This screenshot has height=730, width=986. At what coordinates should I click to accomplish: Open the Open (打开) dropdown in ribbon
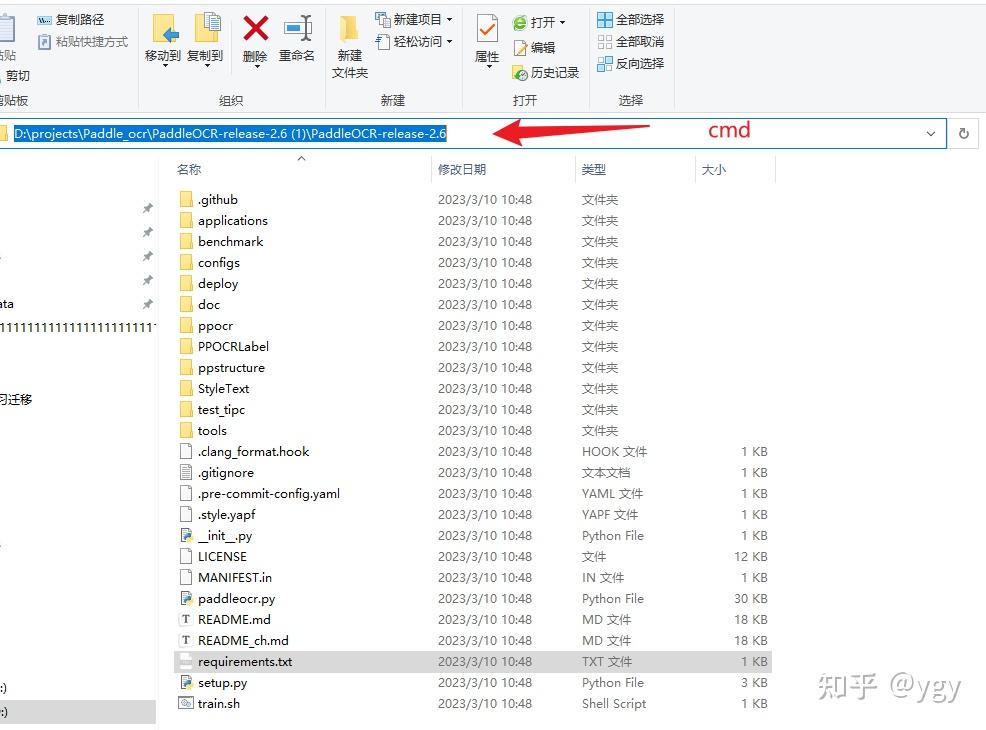pyautogui.click(x=538, y=23)
